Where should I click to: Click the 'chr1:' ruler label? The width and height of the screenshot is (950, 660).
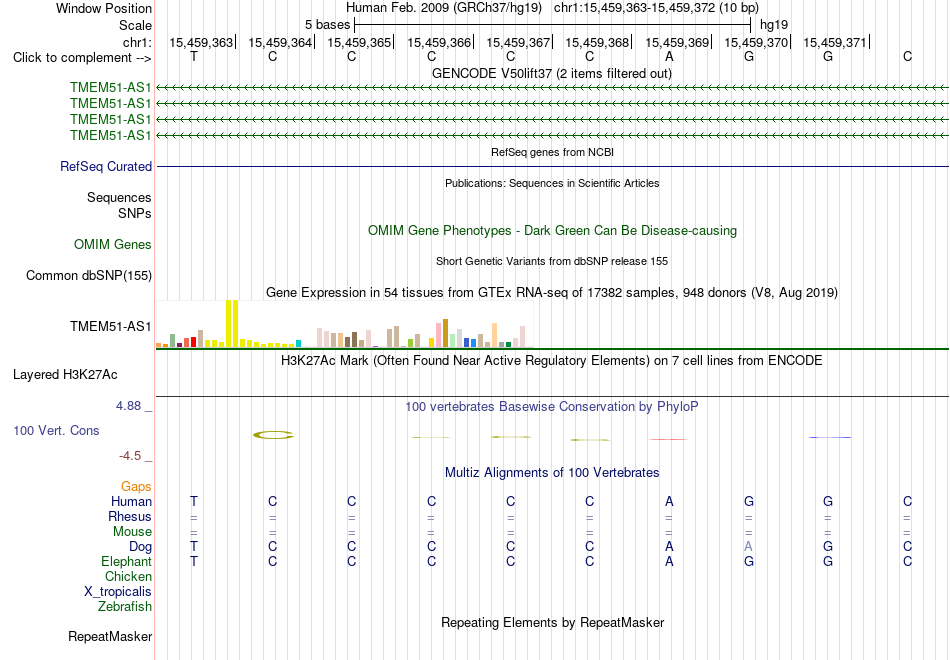[138, 42]
